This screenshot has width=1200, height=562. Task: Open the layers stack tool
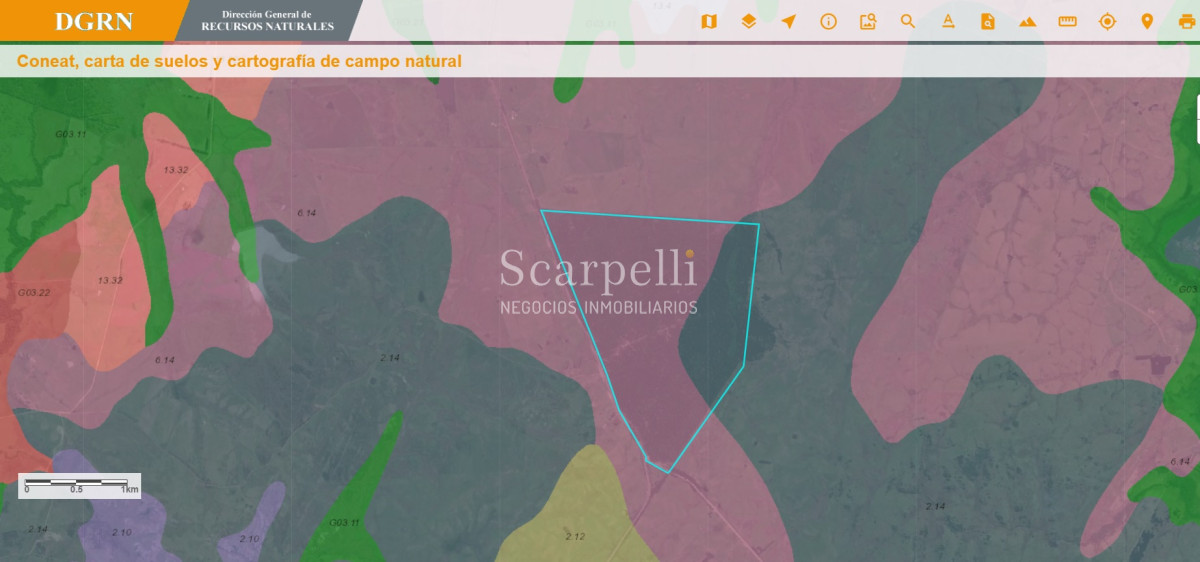tap(749, 21)
